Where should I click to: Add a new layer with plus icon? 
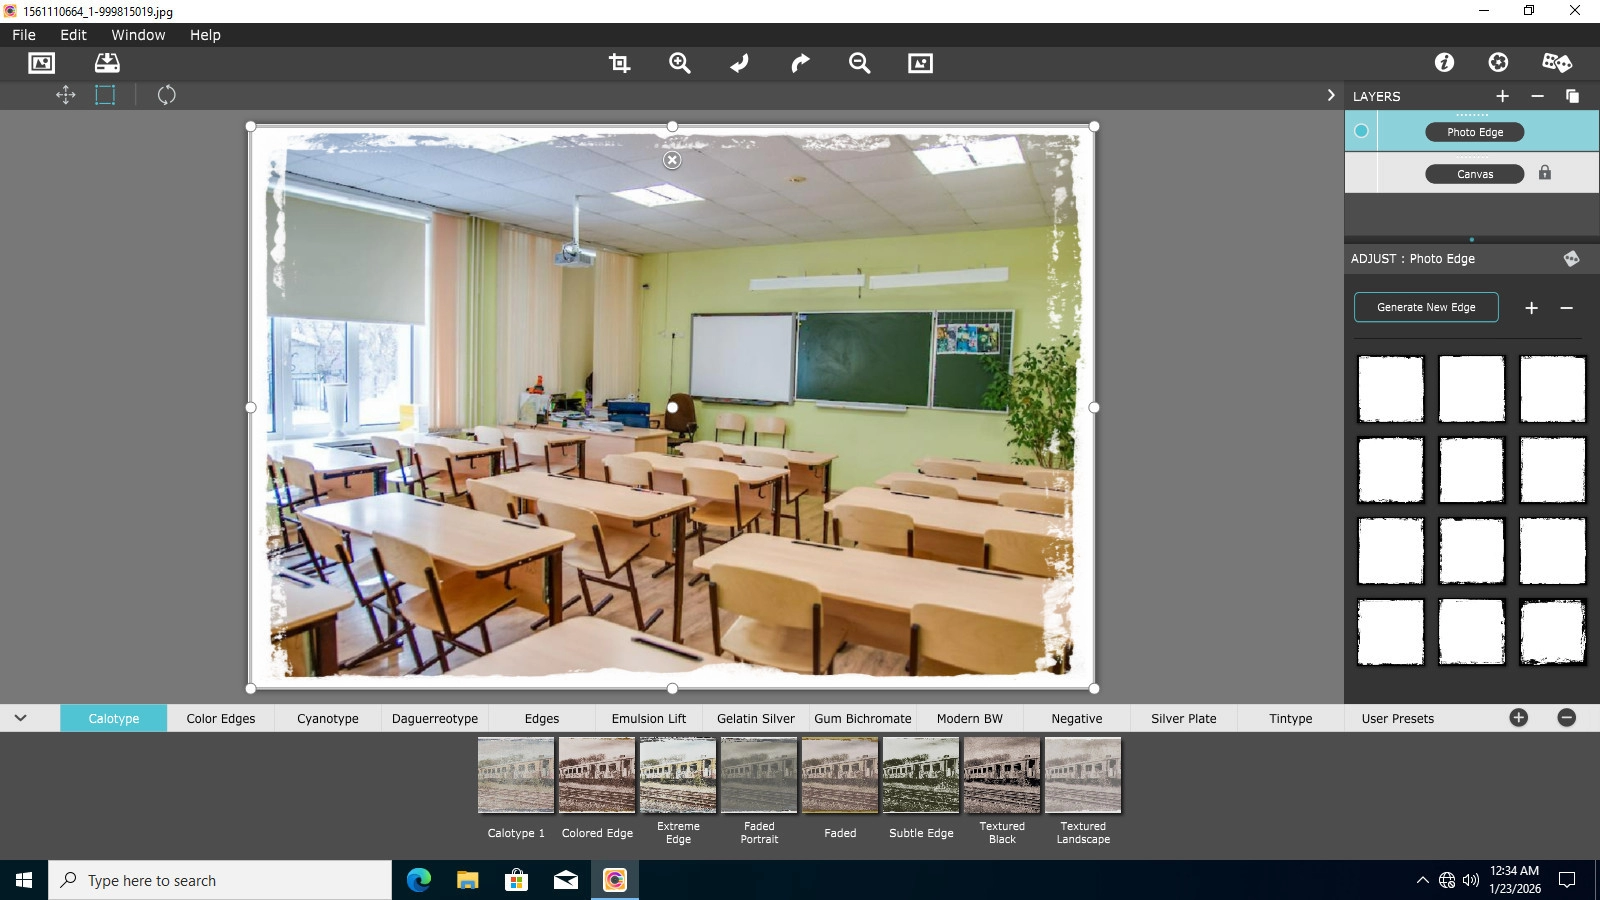1502,96
